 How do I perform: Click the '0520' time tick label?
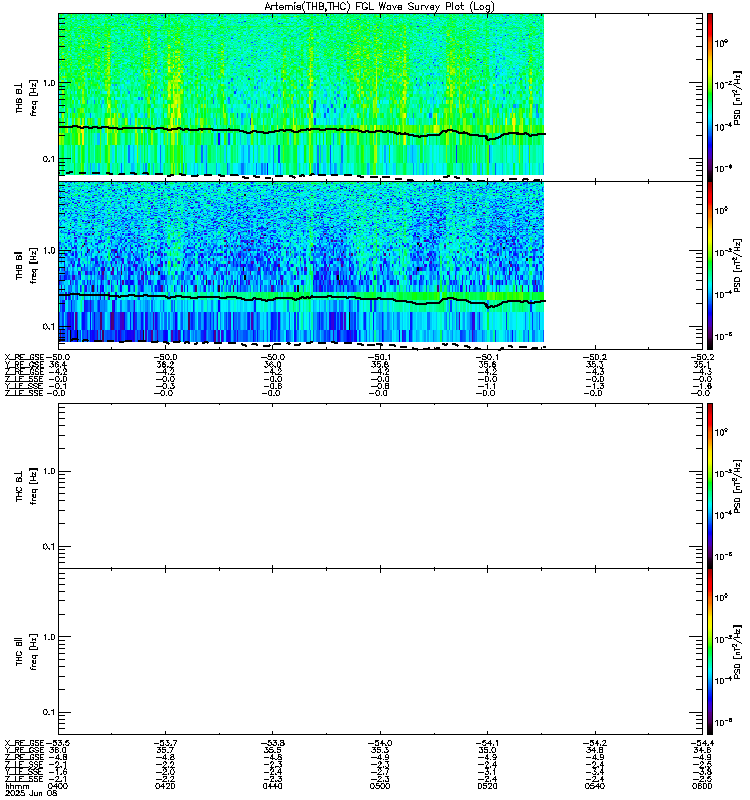pyautogui.click(x=487, y=786)
